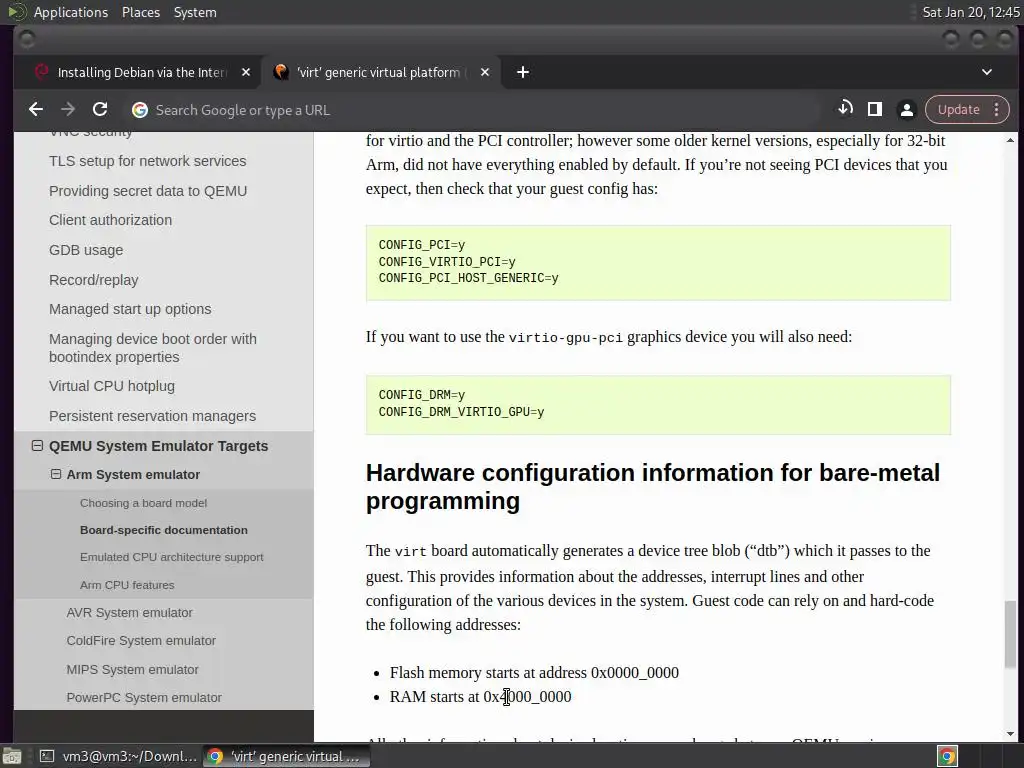The height and width of the screenshot is (768, 1024).
Task: Open Board-specific documentation
Action: pyautogui.click(x=164, y=530)
